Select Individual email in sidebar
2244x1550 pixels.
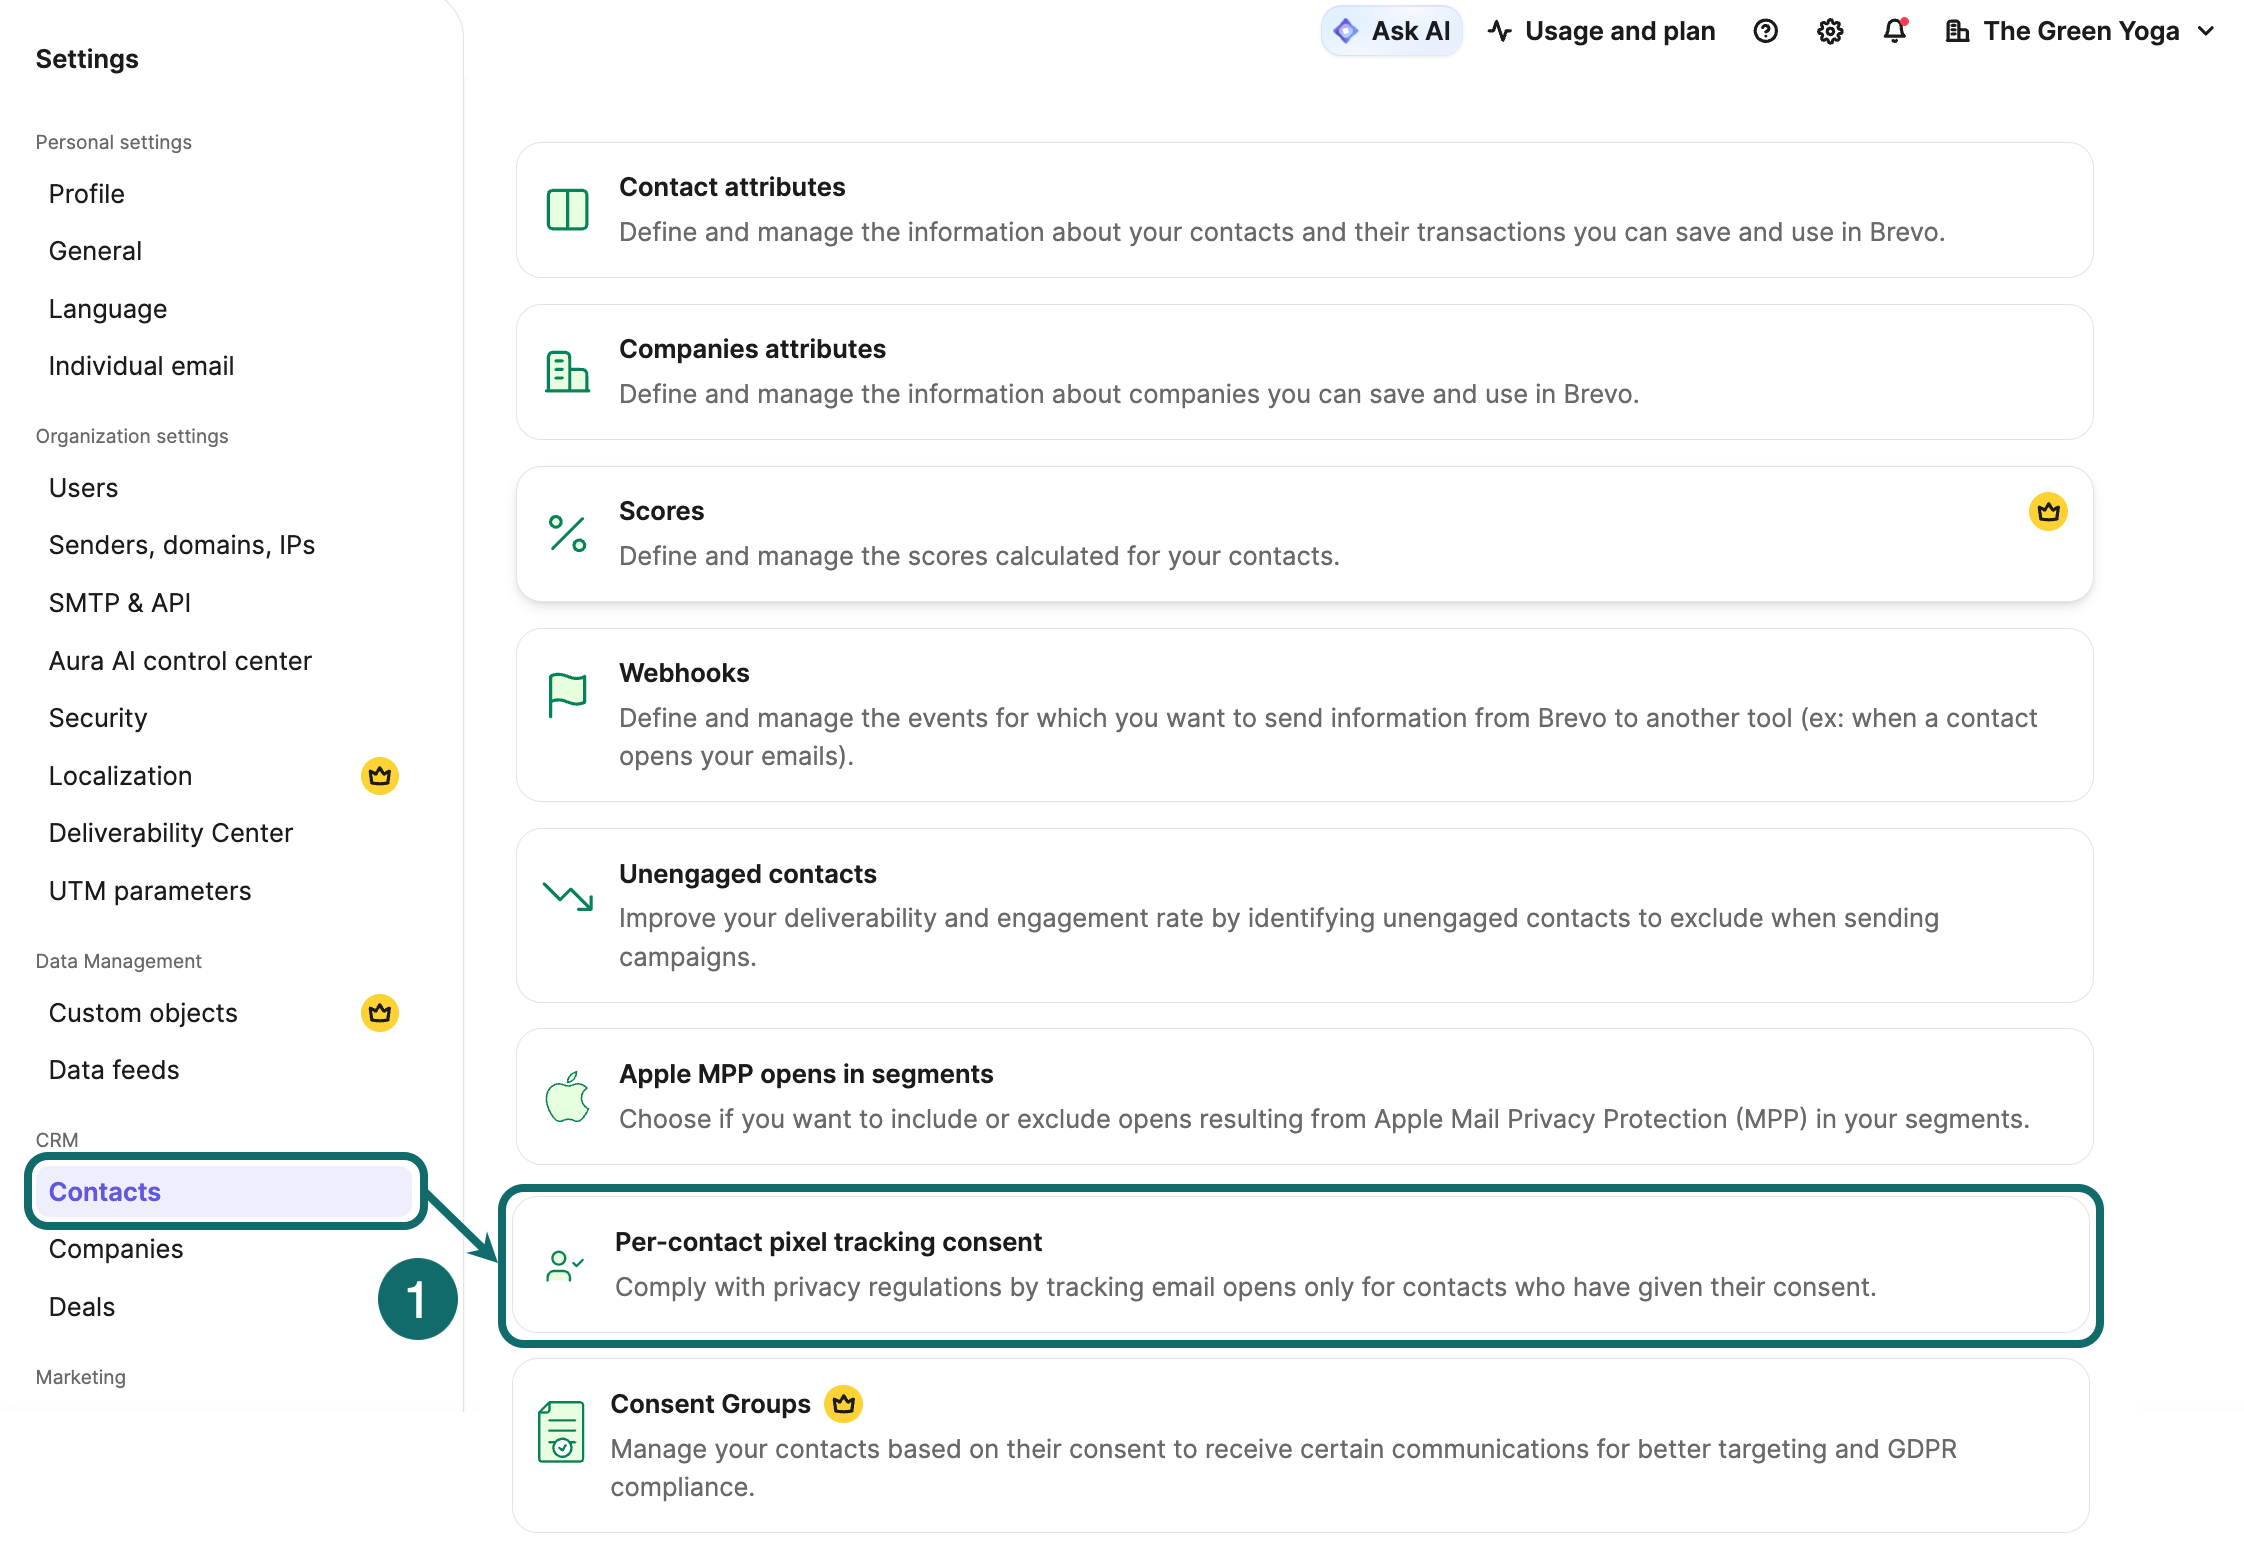click(x=141, y=366)
